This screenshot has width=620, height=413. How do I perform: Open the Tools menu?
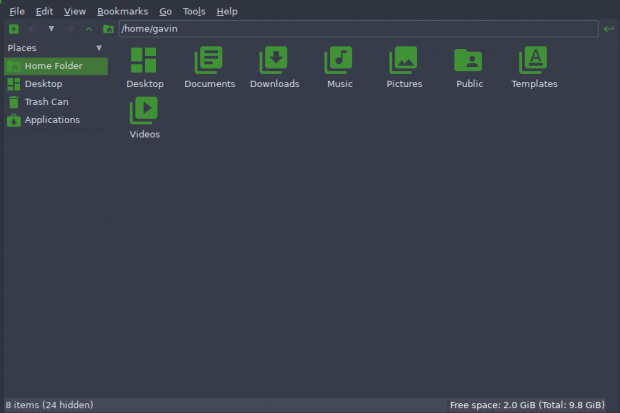(194, 11)
